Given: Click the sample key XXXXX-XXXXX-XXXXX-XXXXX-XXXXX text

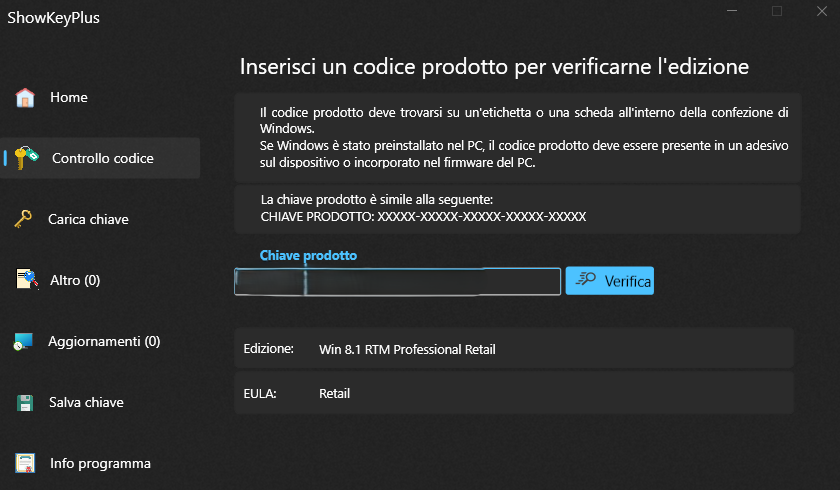Looking at the screenshot, I should [x=482, y=217].
